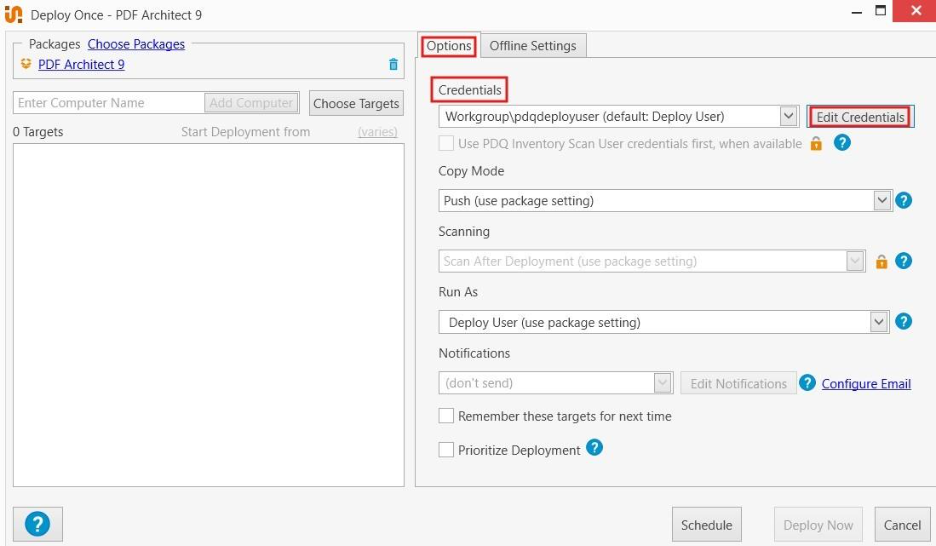Viewport: 936px width, 546px height.
Task: Maximize the Deploy Once window
Action: tap(880, 11)
